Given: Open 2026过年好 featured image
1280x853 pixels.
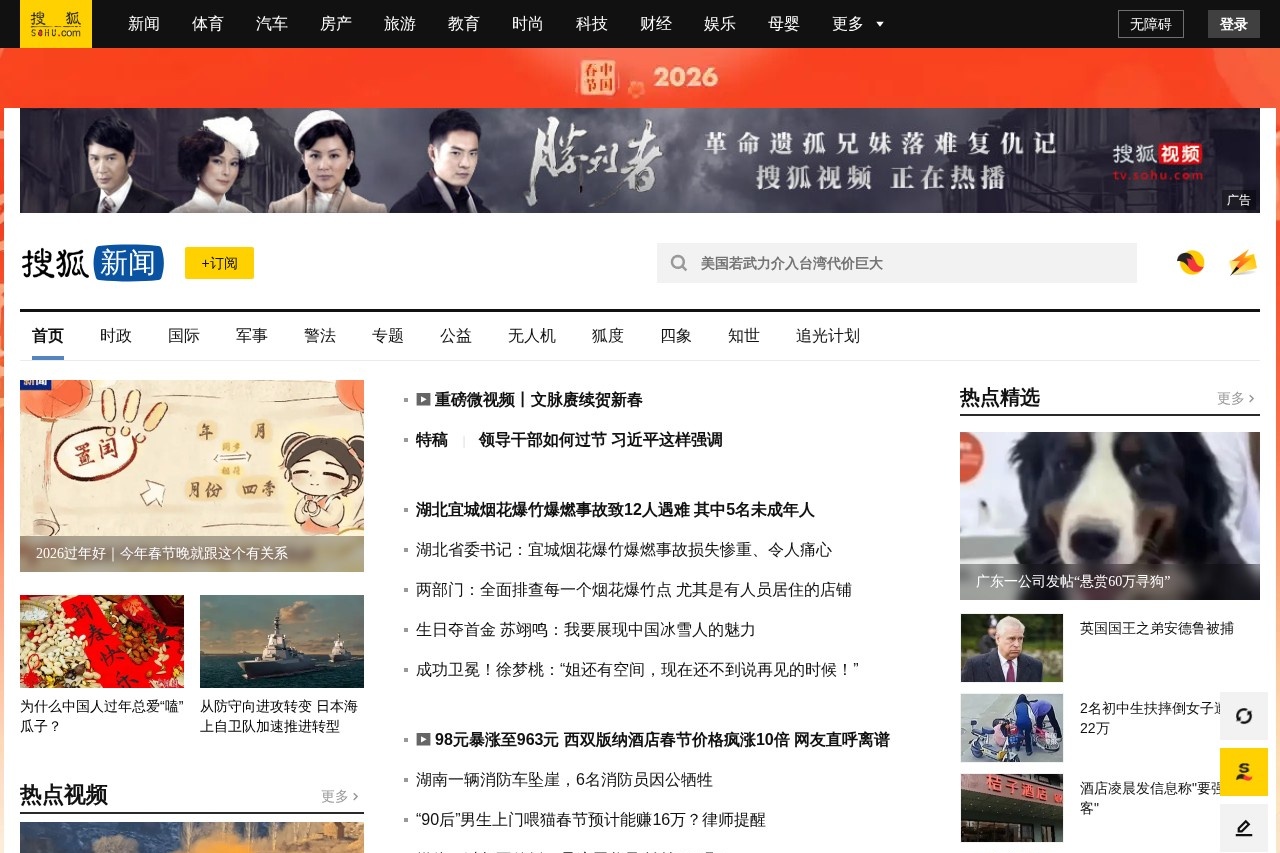Looking at the screenshot, I should [x=192, y=476].
